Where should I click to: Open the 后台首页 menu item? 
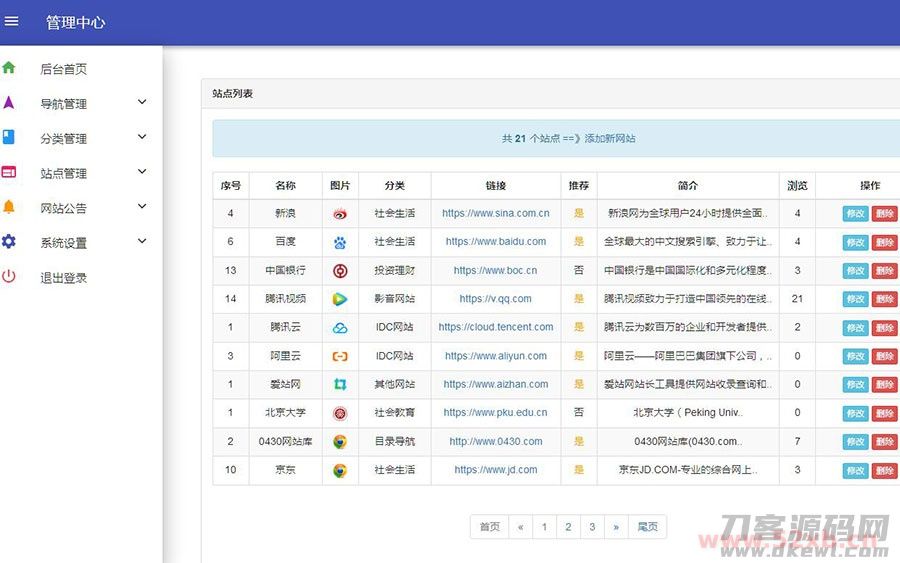point(64,69)
